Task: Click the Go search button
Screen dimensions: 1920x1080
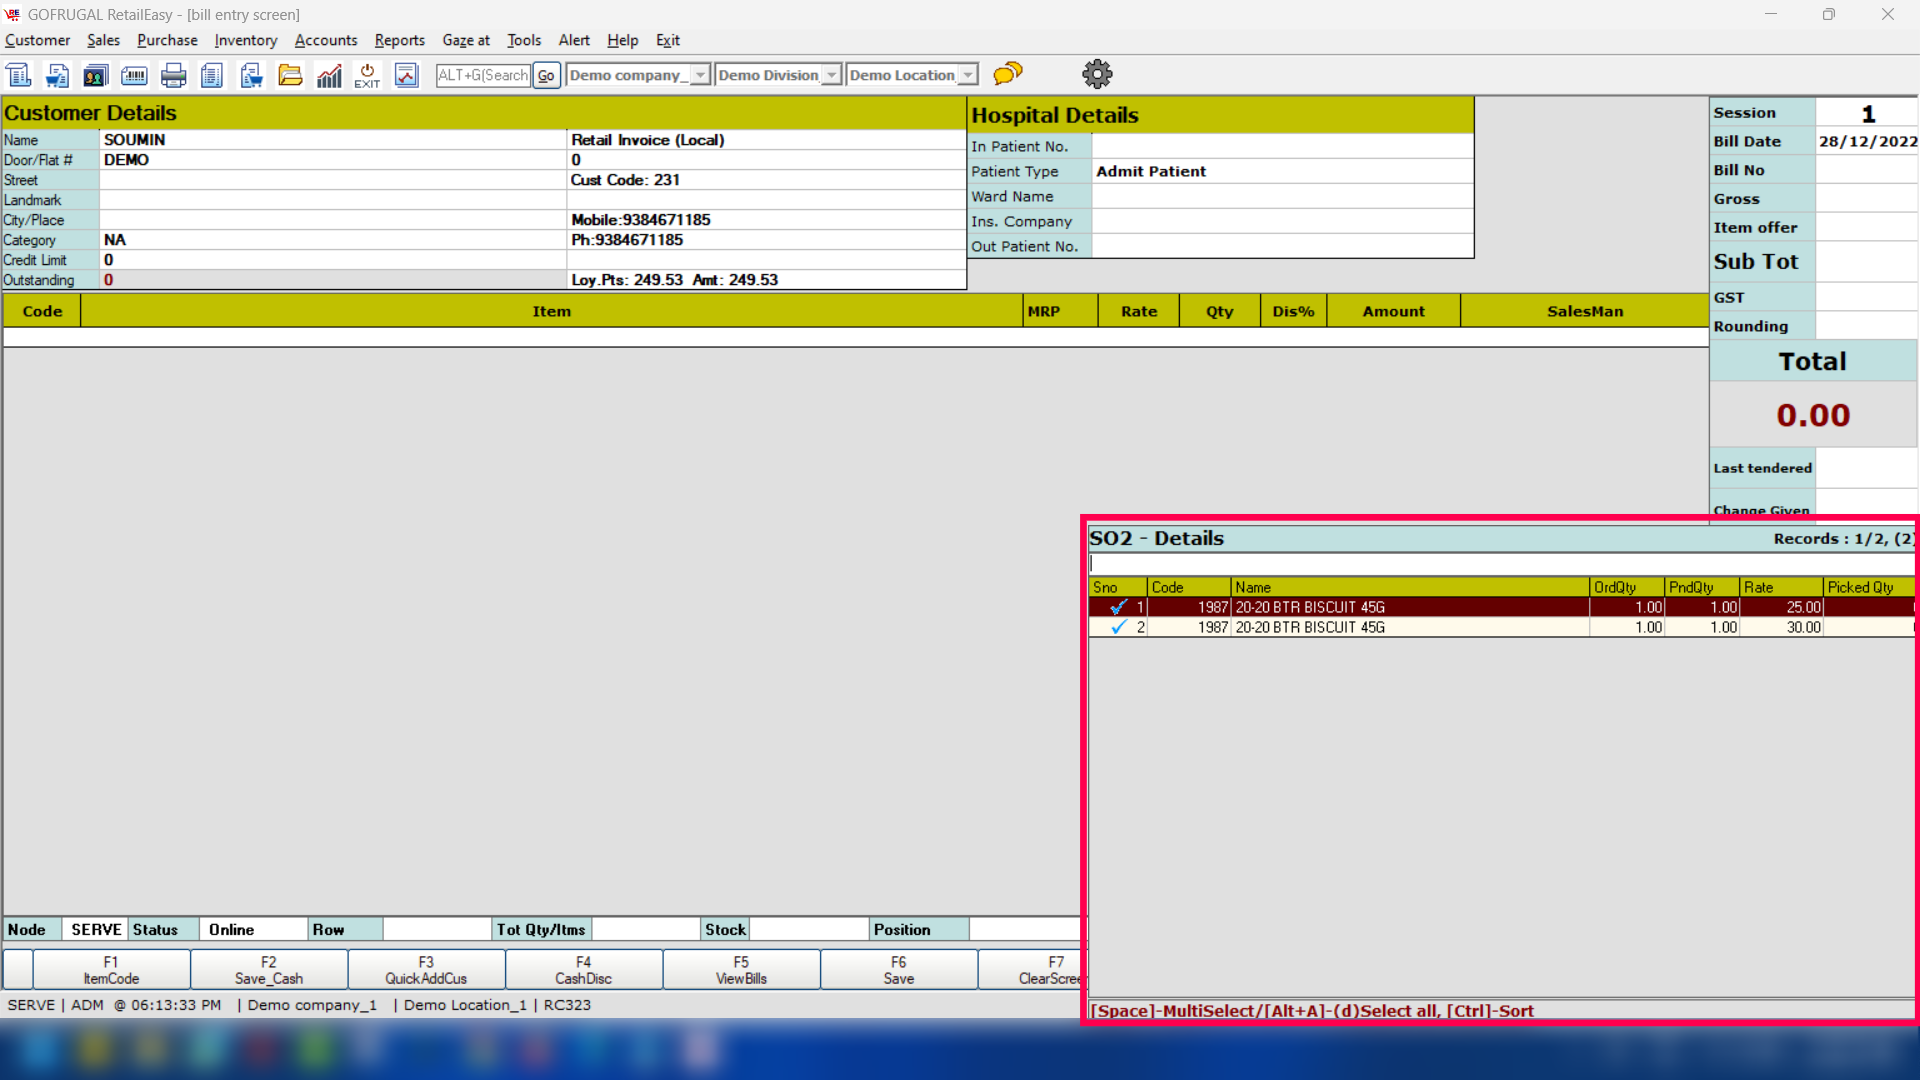Action: pyautogui.click(x=546, y=75)
